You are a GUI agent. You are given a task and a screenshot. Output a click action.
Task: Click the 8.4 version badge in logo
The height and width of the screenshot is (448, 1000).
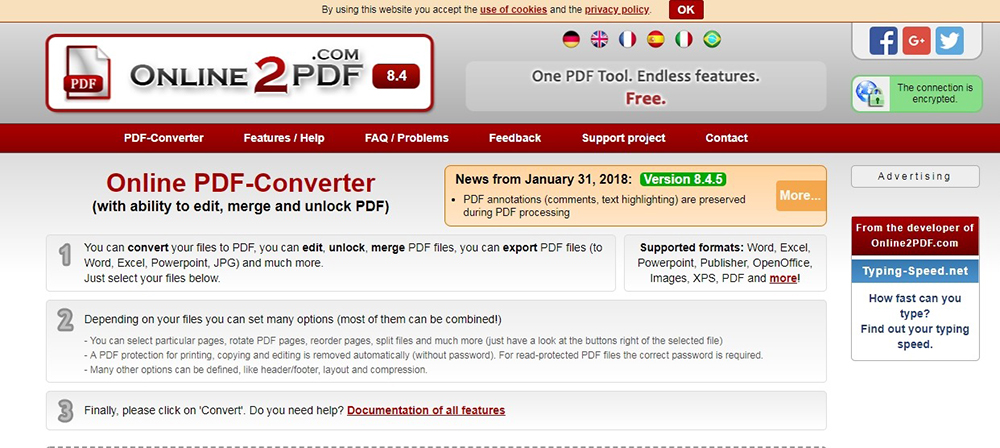click(x=396, y=76)
